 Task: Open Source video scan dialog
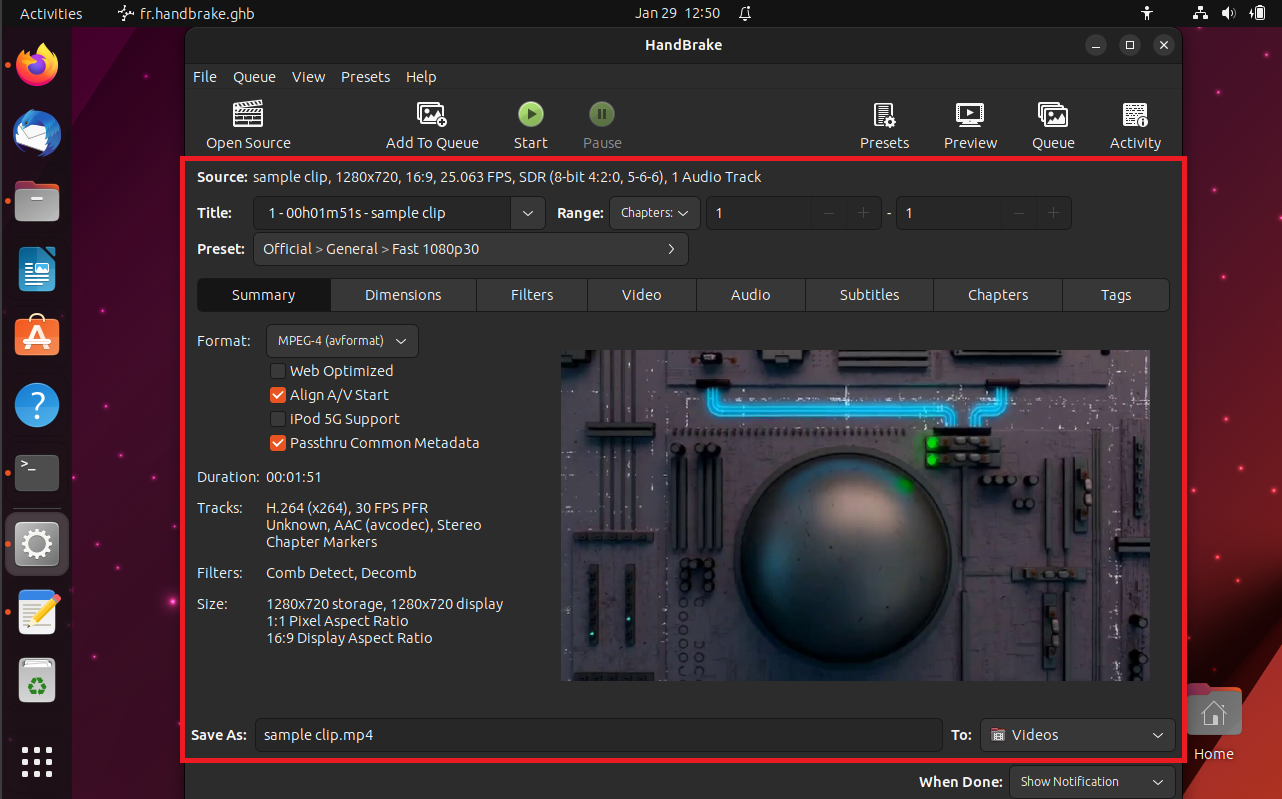[247, 124]
